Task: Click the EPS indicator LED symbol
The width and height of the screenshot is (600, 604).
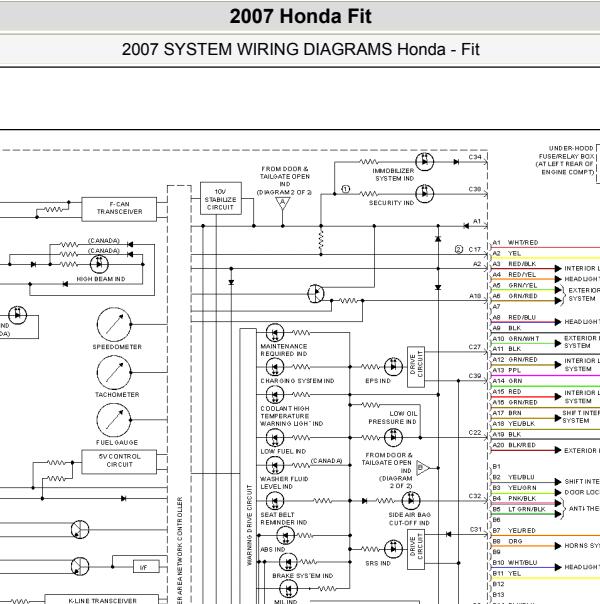Action: point(394,367)
